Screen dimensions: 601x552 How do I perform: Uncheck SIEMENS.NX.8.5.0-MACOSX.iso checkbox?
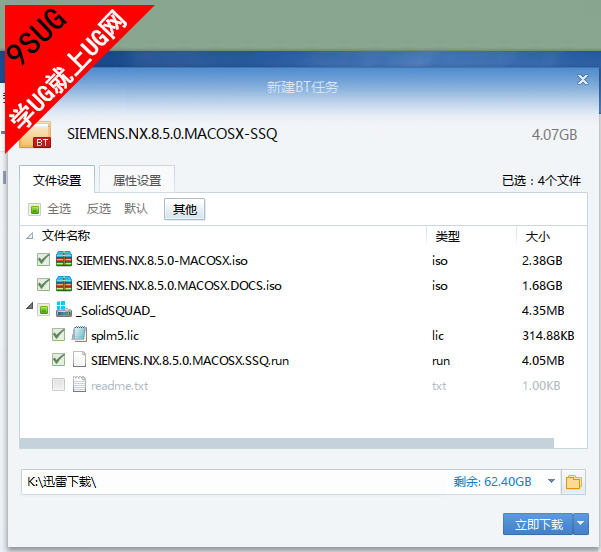[x=43, y=260]
